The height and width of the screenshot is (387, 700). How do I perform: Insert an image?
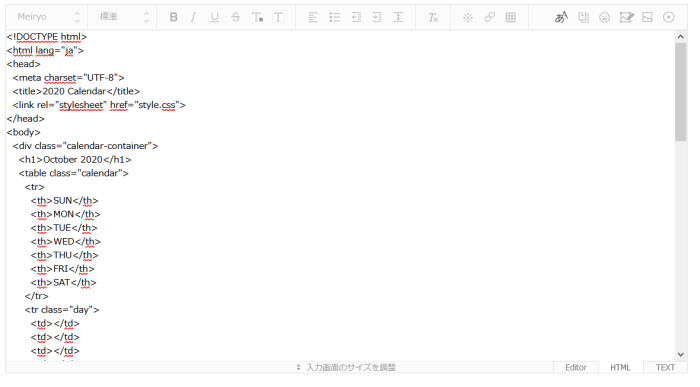647,17
